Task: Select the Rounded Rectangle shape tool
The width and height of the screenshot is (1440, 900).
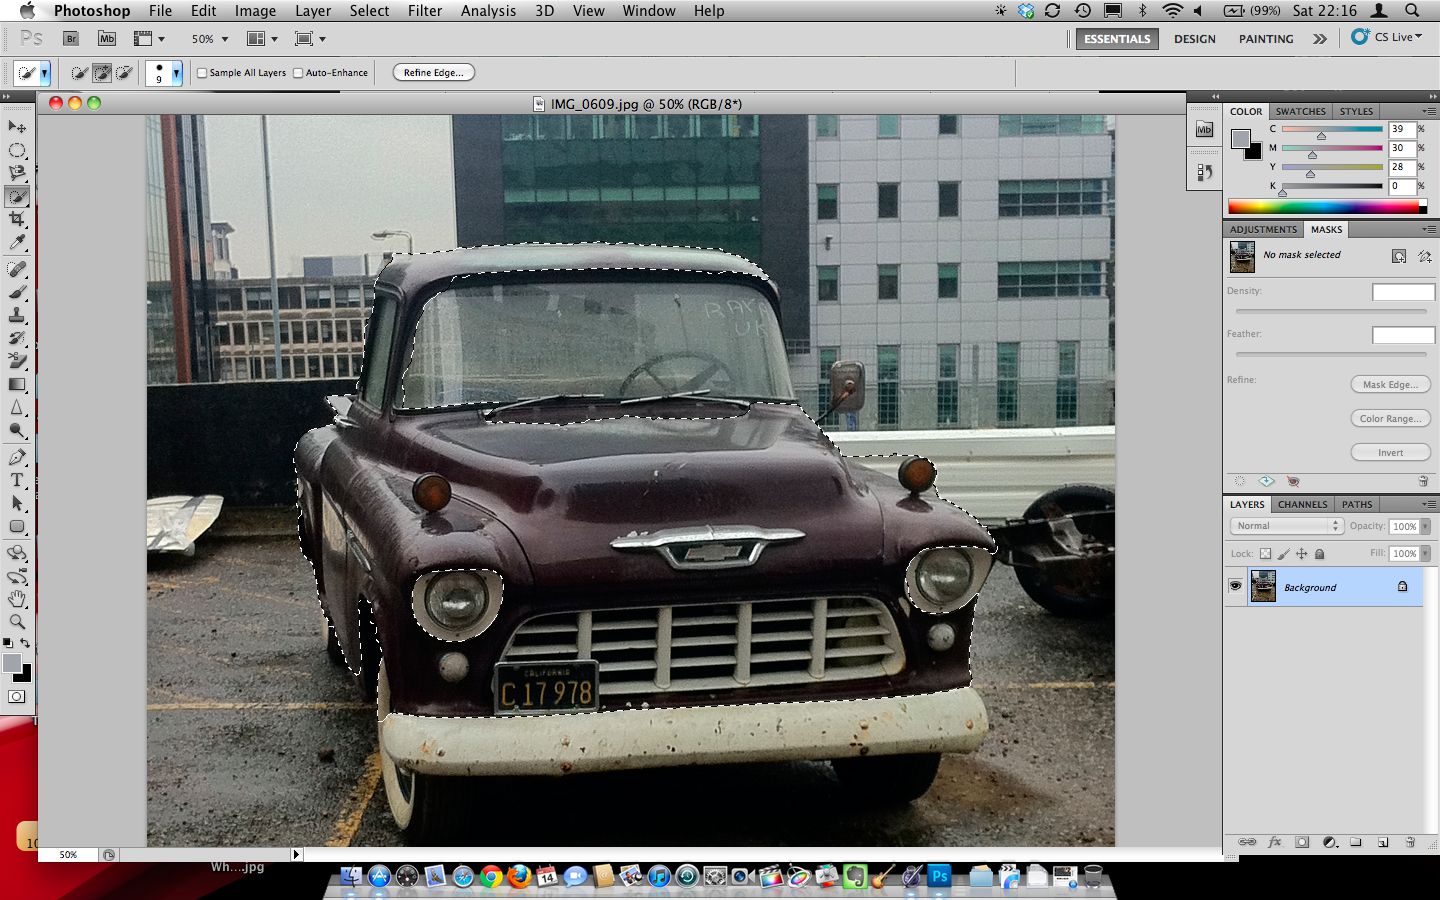Action: [x=17, y=526]
